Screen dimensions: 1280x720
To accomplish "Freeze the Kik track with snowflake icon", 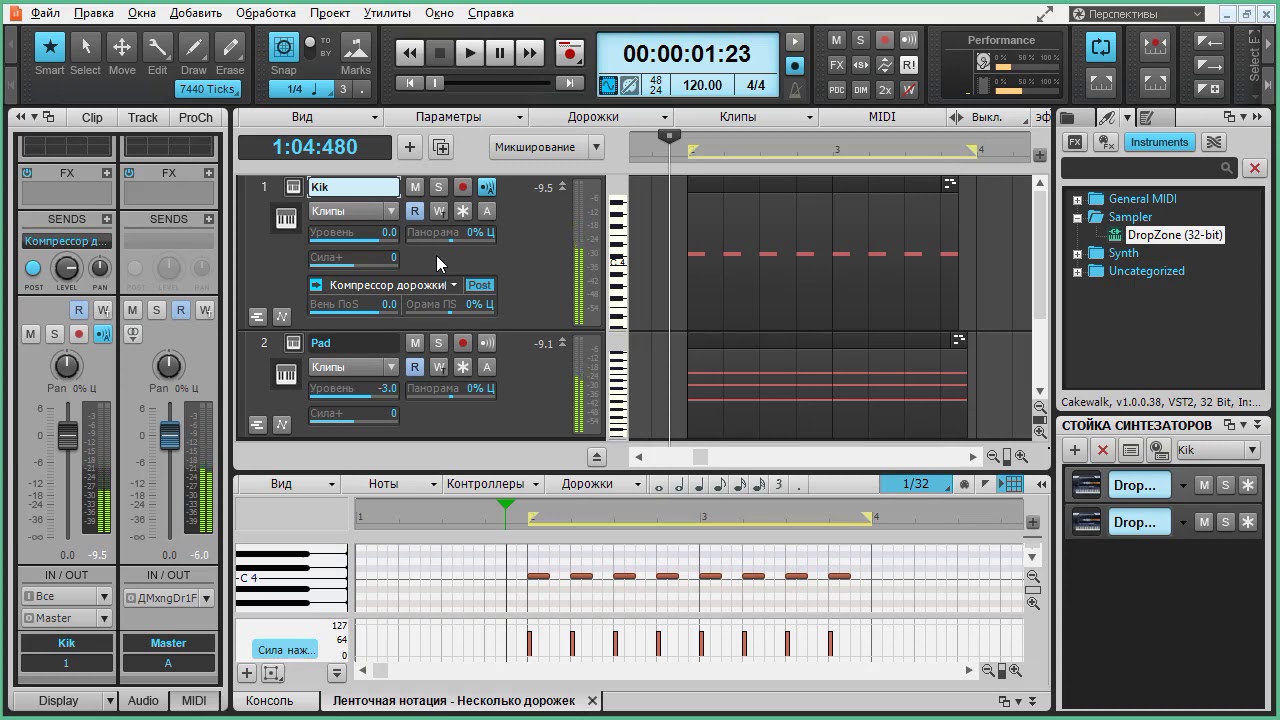I will tap(462, 211).
